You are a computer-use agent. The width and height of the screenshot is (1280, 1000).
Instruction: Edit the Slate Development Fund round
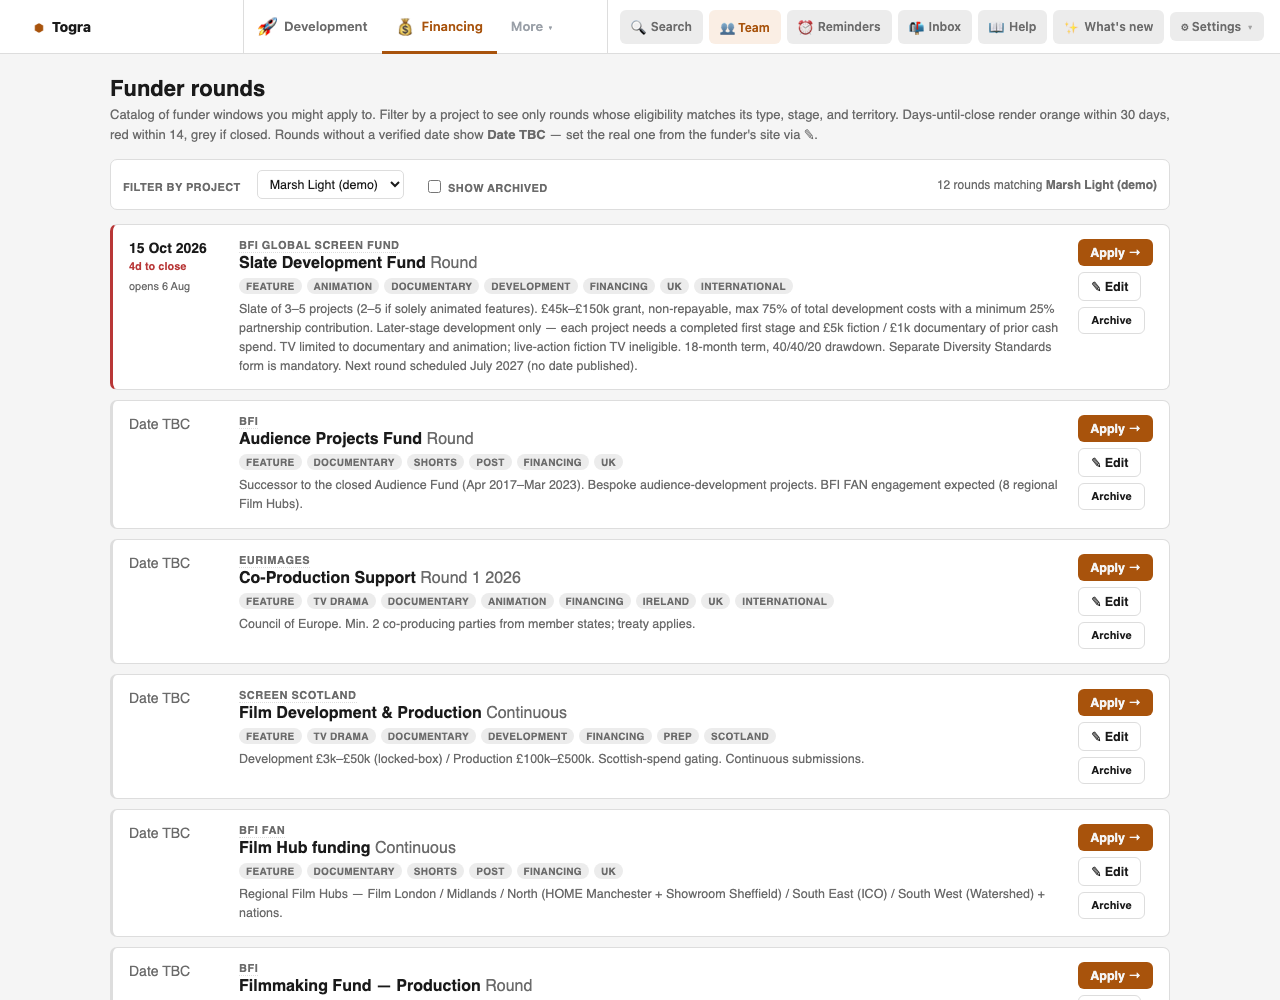click(x=1110, y=287)
